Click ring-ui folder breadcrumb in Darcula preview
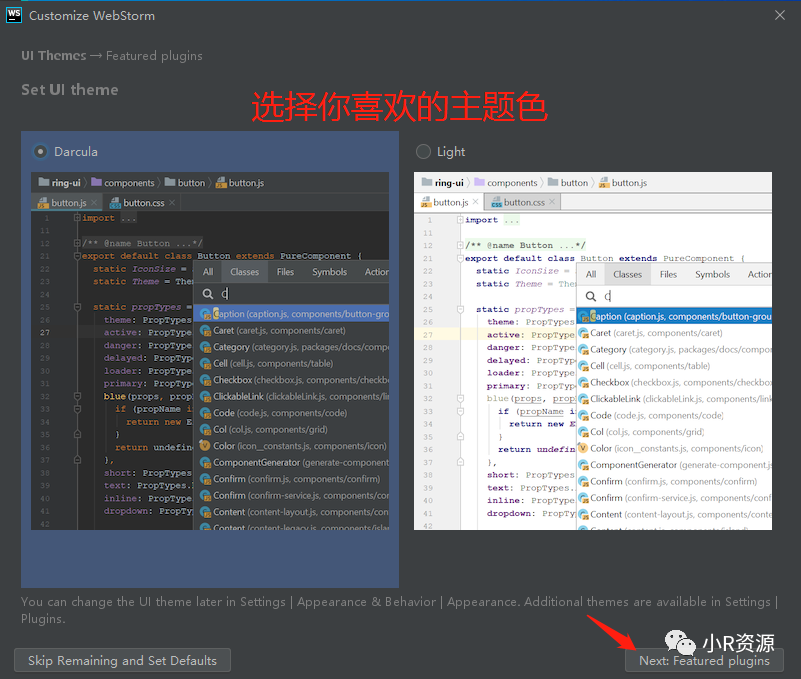801x679 pixels. (60, 182)
